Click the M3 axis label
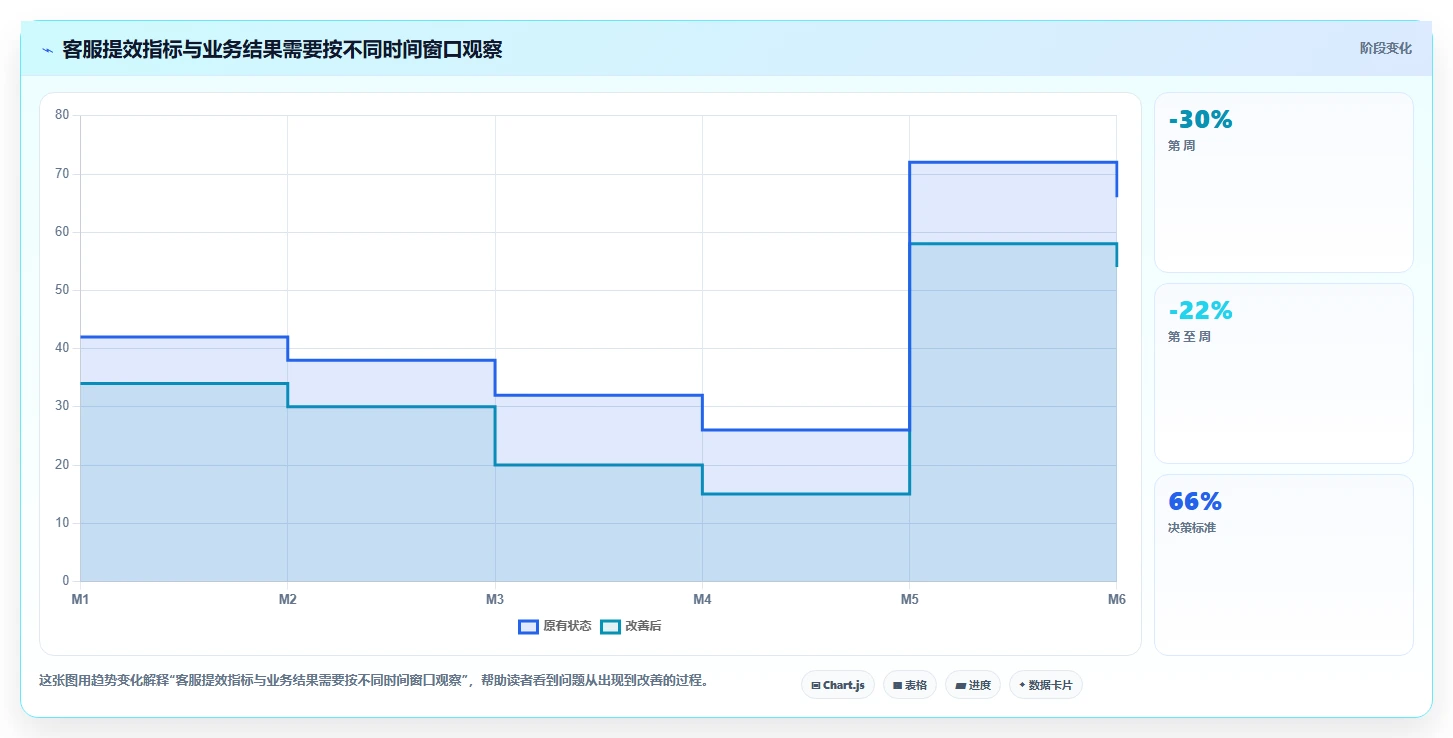This screenshot has width=1453, height=738. 495,599
